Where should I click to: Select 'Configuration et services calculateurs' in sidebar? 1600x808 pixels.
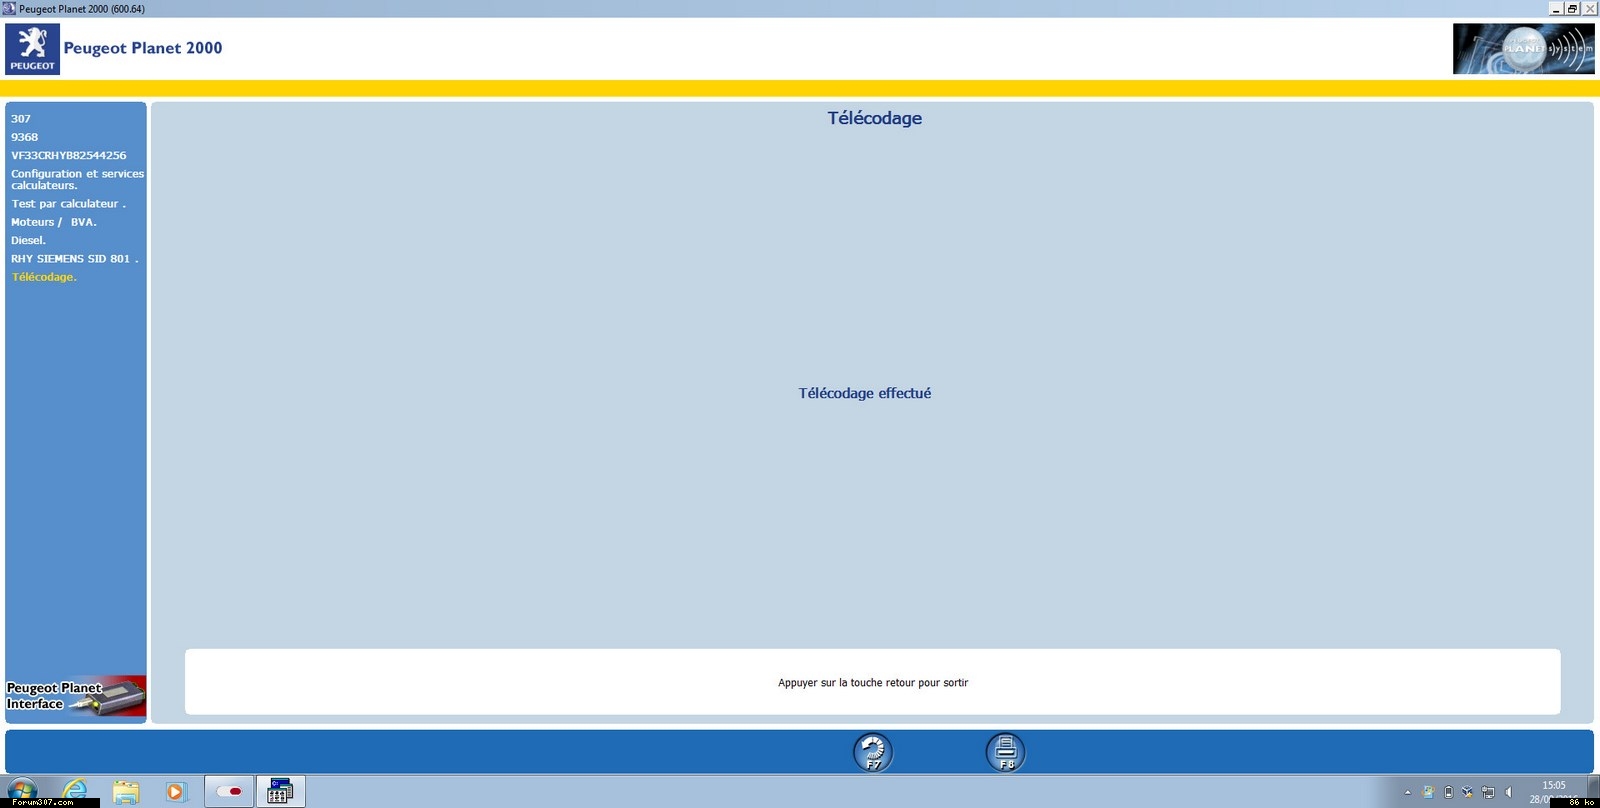pos(77,179)
